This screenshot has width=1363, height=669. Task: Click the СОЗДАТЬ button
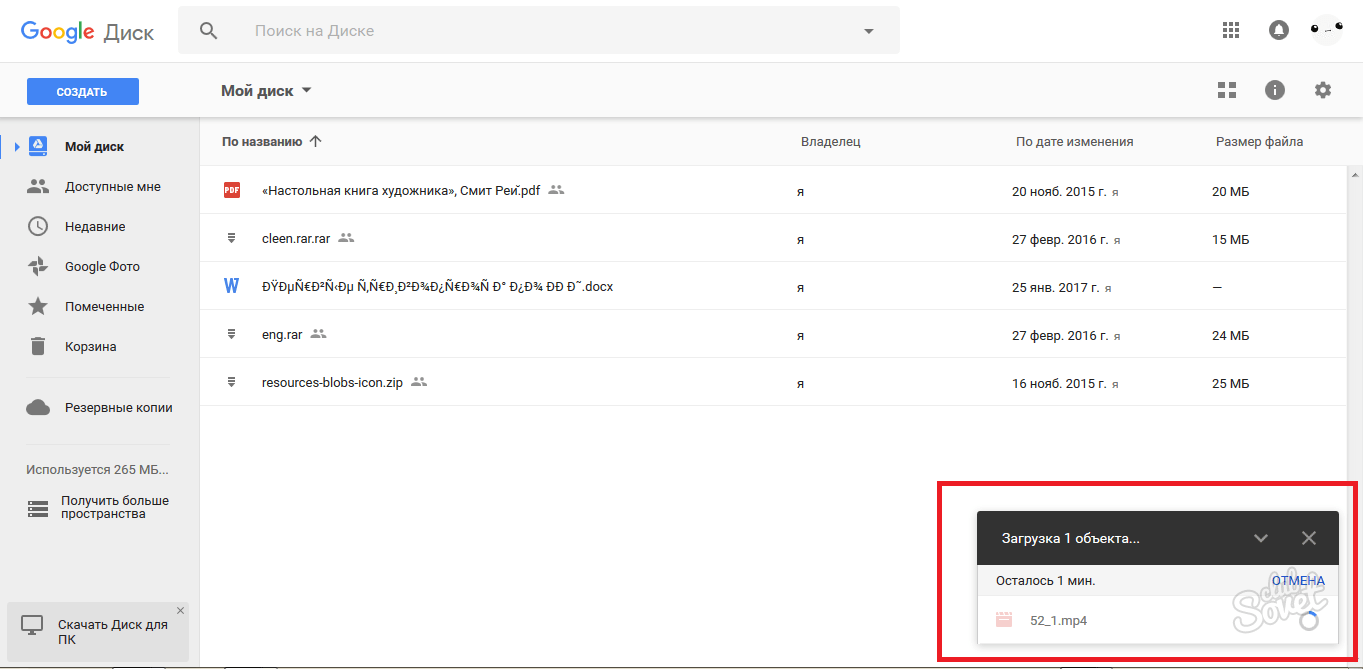(x=83, y=92)
